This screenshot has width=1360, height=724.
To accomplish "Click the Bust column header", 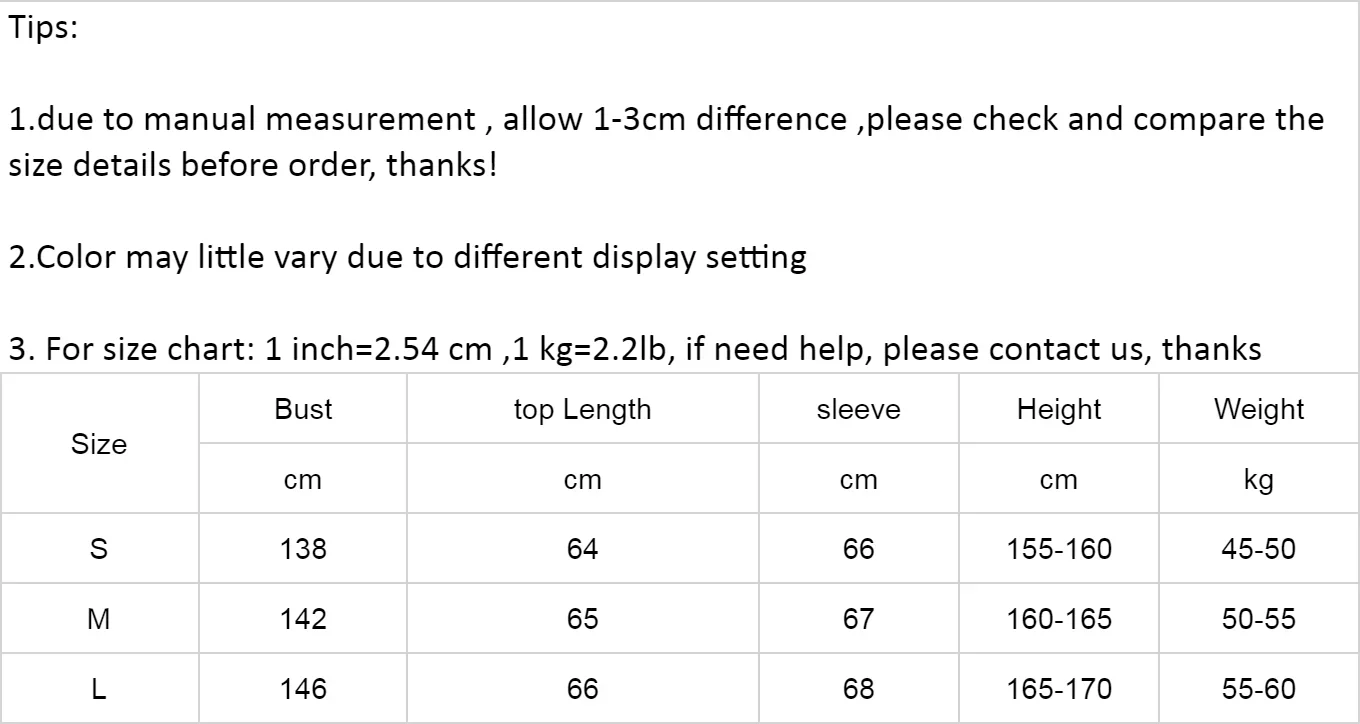I will pyautogui.click(x=303, y=409).
